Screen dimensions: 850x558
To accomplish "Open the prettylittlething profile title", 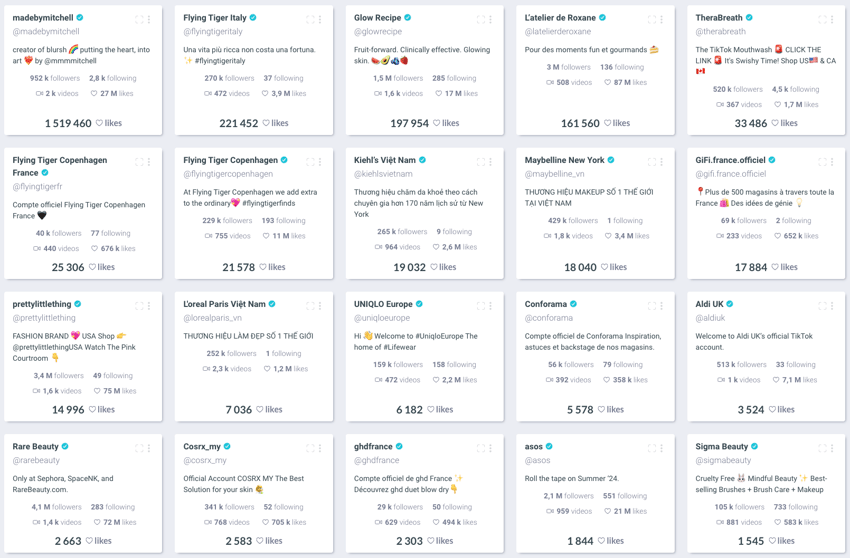I will 42,304.
